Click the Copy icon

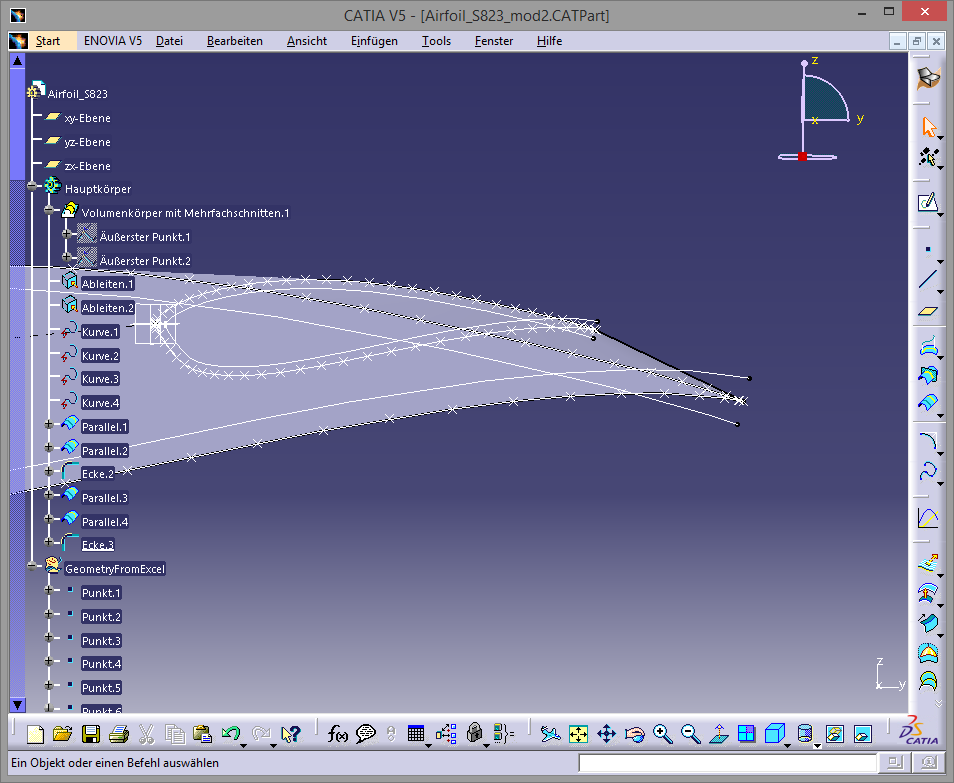tap(175, 734)
